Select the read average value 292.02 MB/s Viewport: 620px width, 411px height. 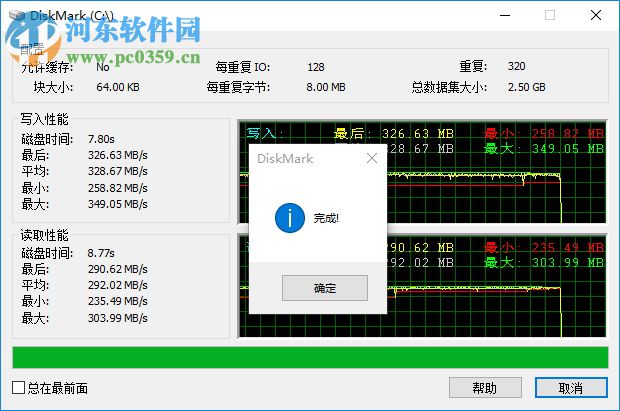[118, 285]
